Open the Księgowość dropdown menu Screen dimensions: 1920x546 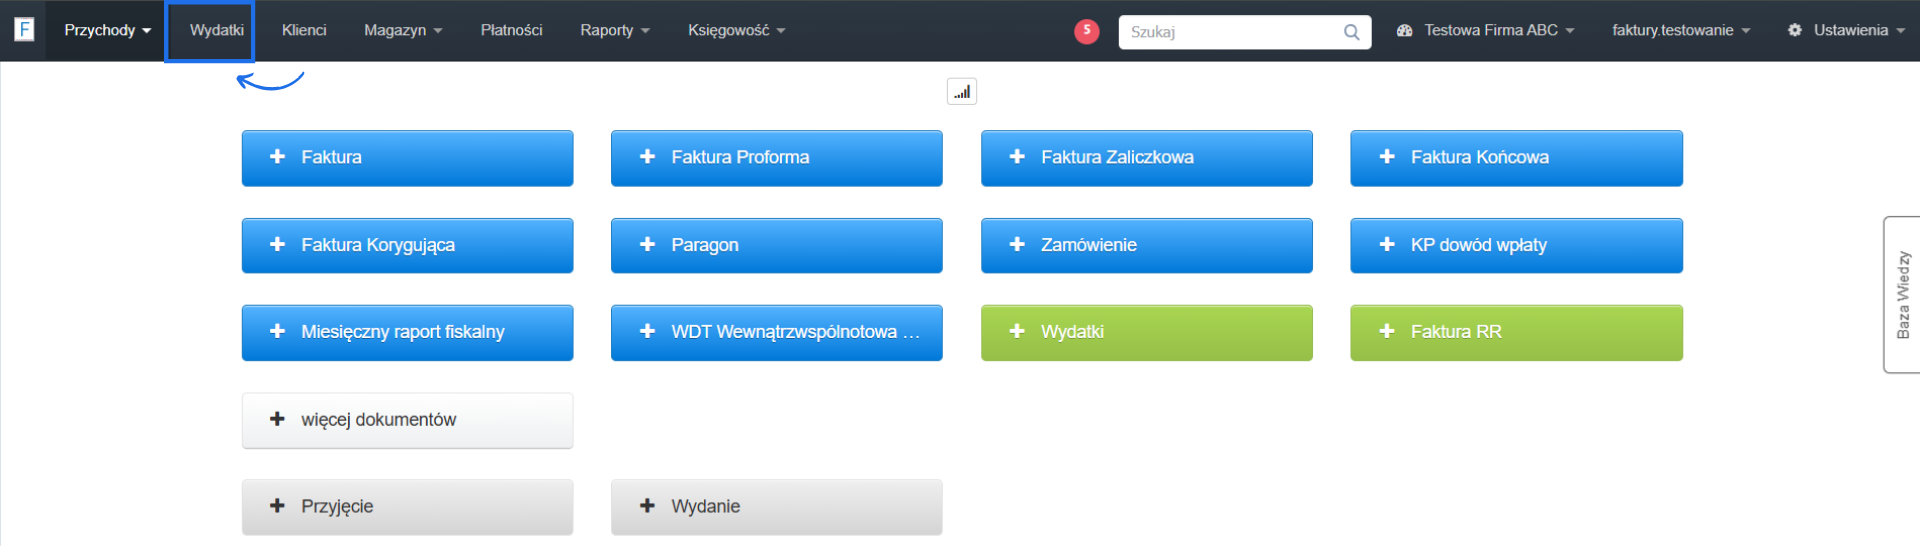(x=737, y=30)
